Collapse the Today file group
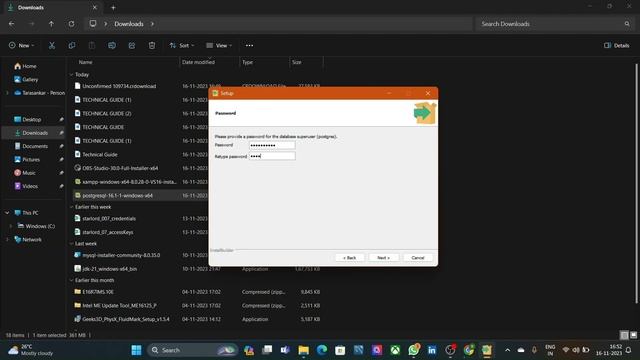This screenshot has height=360, width=640. click(x=71, y=75)
